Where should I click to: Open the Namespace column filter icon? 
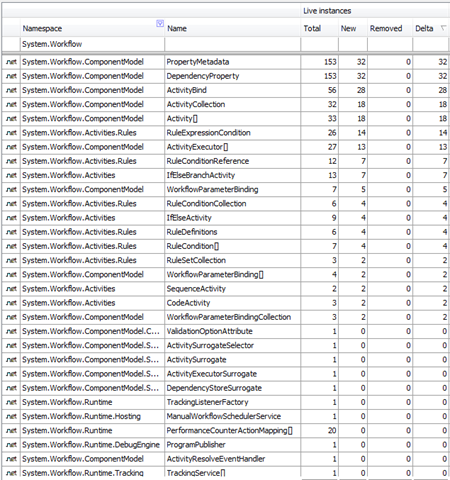coord(160,23)
